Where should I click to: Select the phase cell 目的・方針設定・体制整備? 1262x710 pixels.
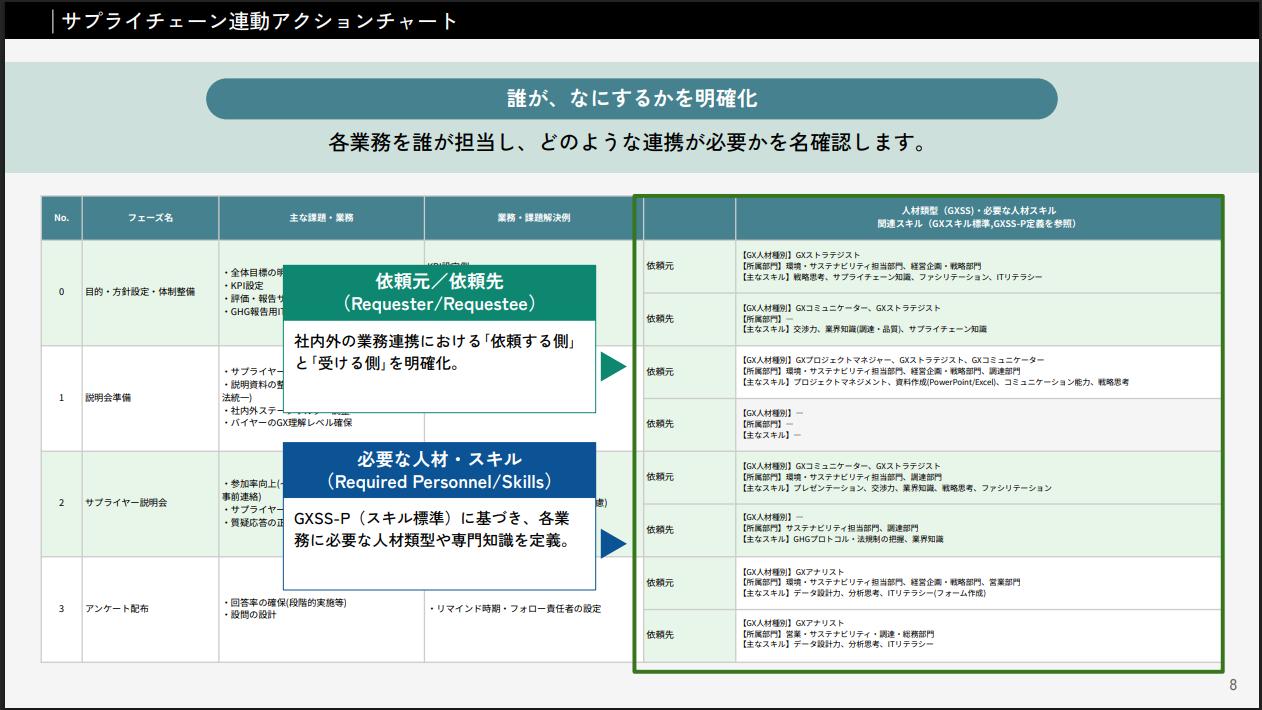(x=140, y=292)
